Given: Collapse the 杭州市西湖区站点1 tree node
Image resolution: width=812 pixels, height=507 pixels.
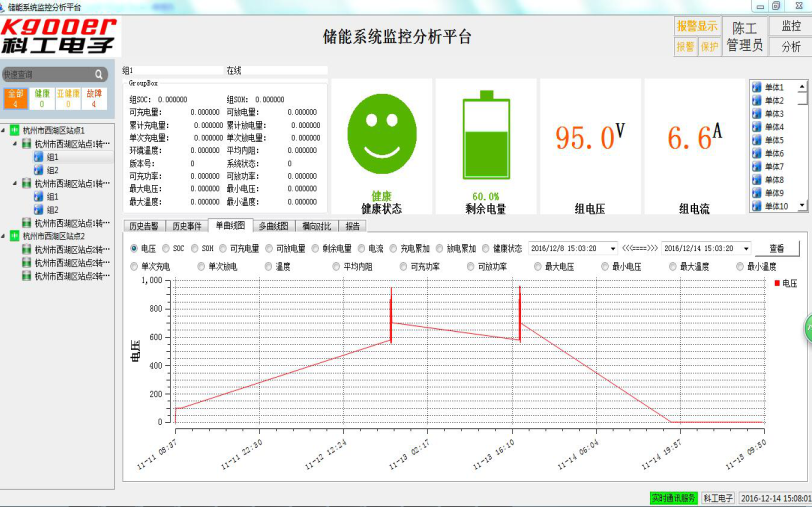Looking at the screenshot, I should click(x=4, y=130).
